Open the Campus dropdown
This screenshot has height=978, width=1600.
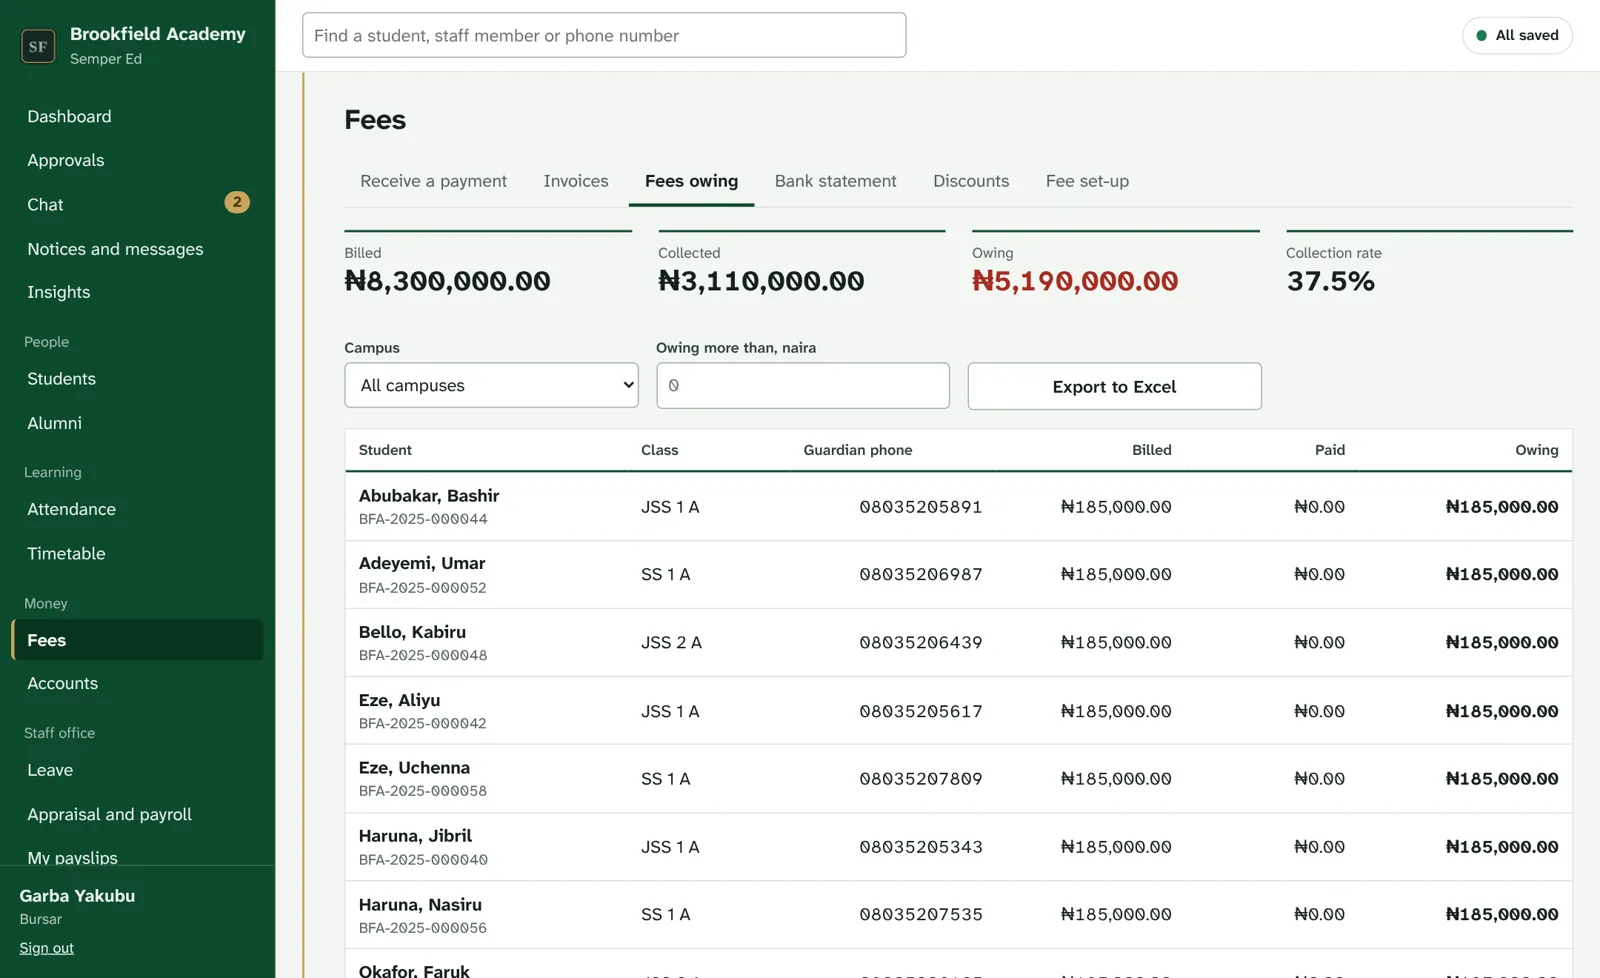(x=491, y=385)
